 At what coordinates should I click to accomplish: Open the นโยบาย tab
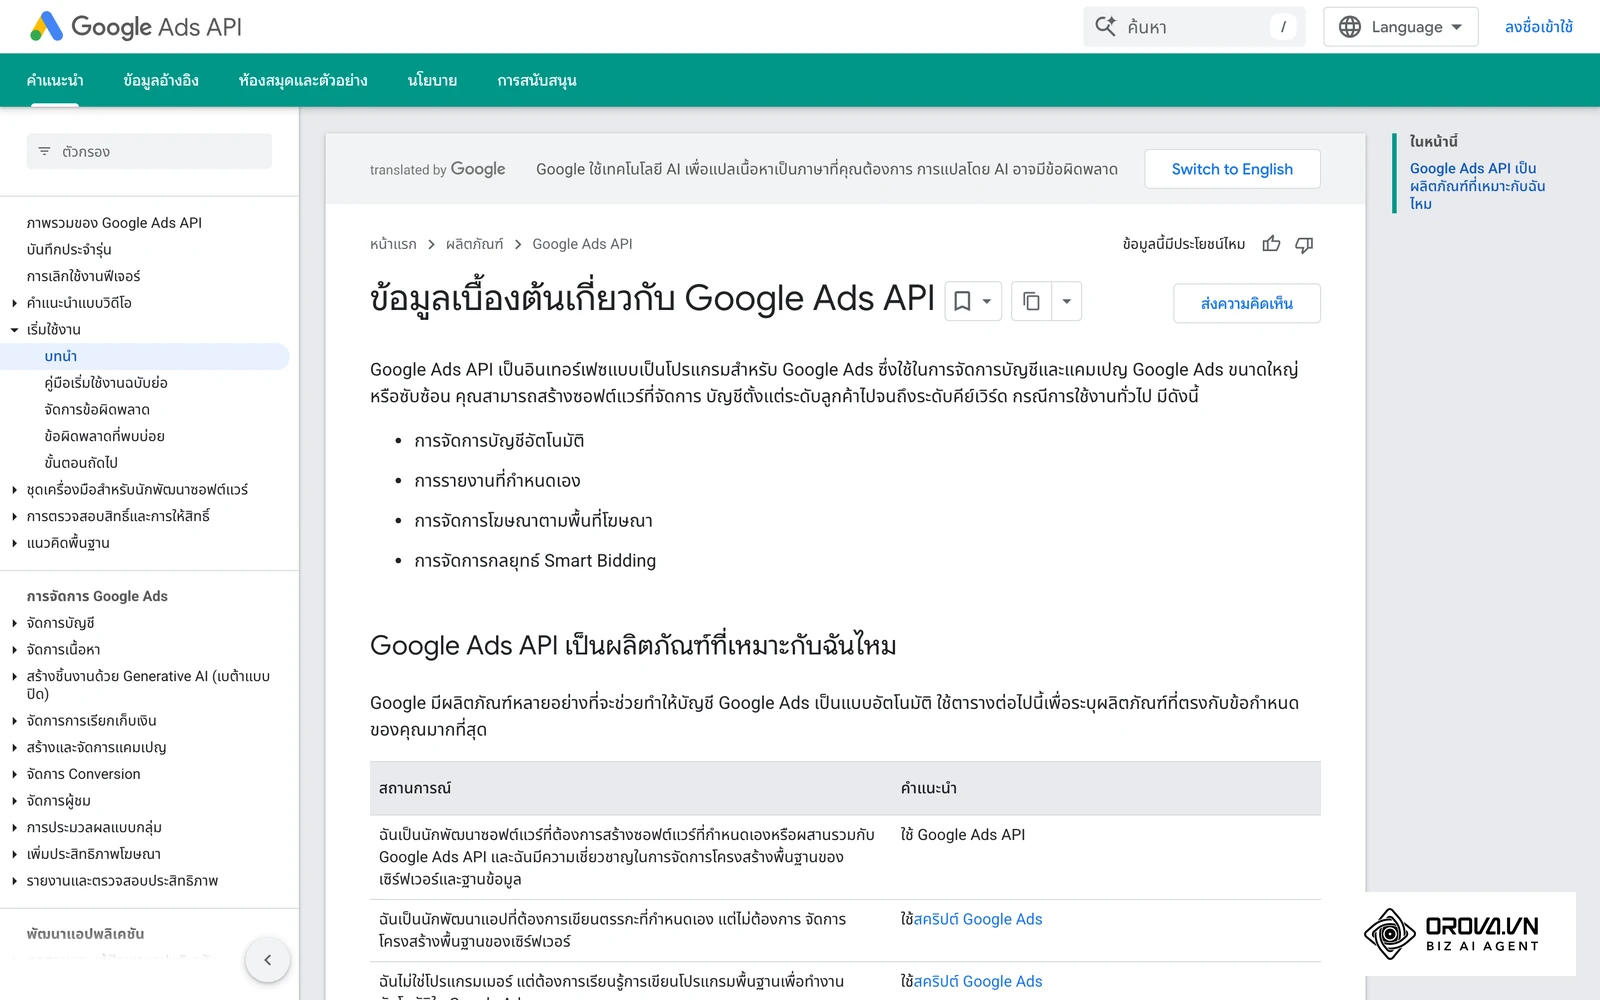pyautogui.click(x=432, y=80)
